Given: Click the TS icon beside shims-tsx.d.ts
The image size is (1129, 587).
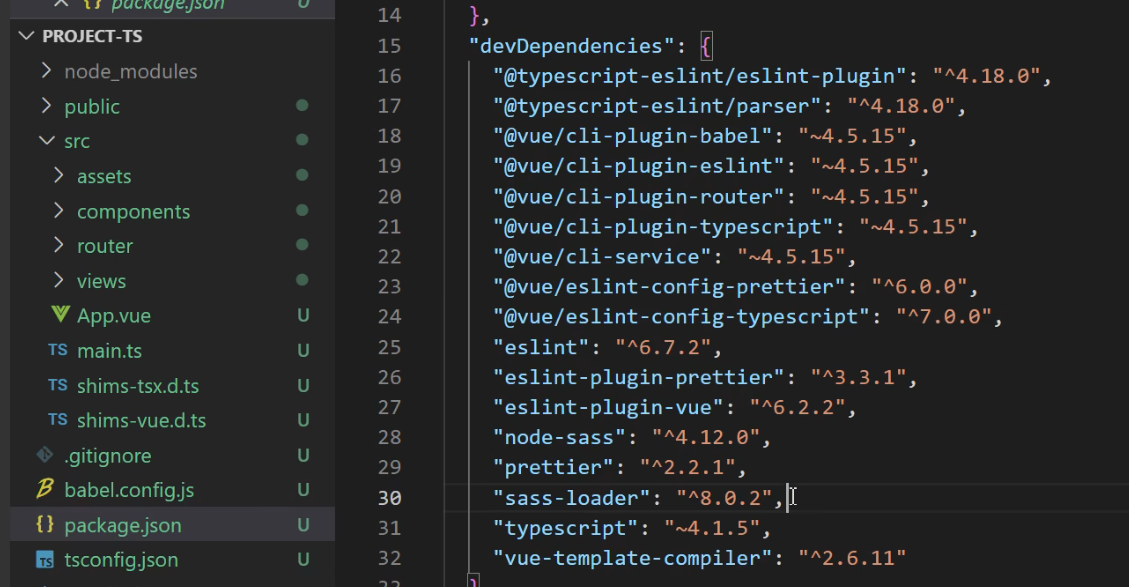Looking at the screenshot, I should tap(58, 385).
